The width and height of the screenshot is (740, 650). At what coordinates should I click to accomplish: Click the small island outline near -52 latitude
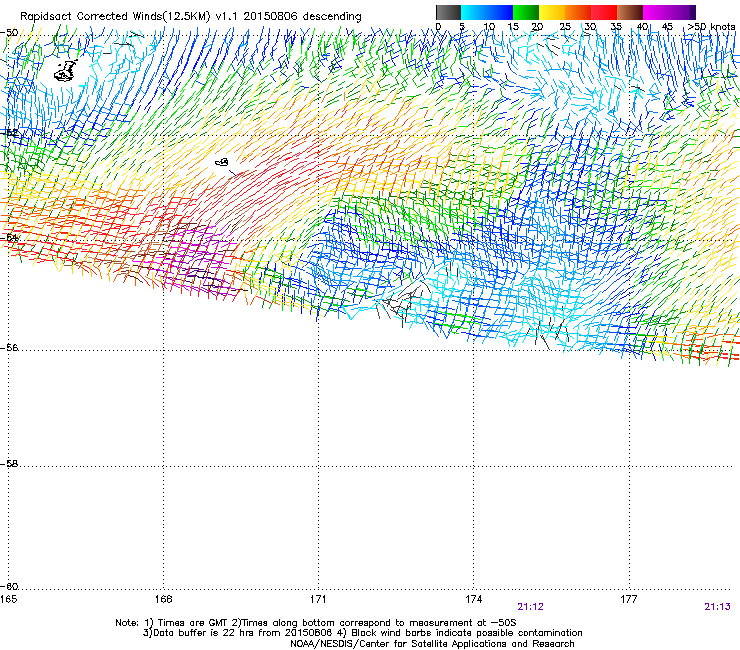tap(222, 162)
